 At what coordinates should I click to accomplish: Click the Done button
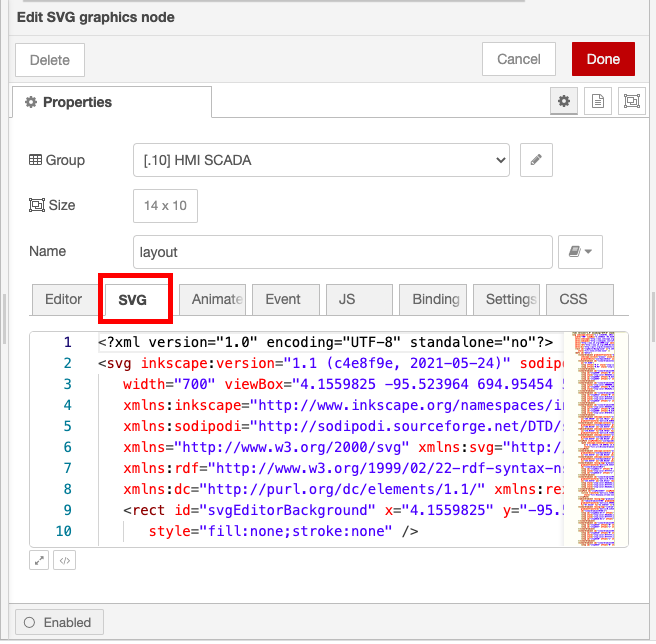pos(603,59)
